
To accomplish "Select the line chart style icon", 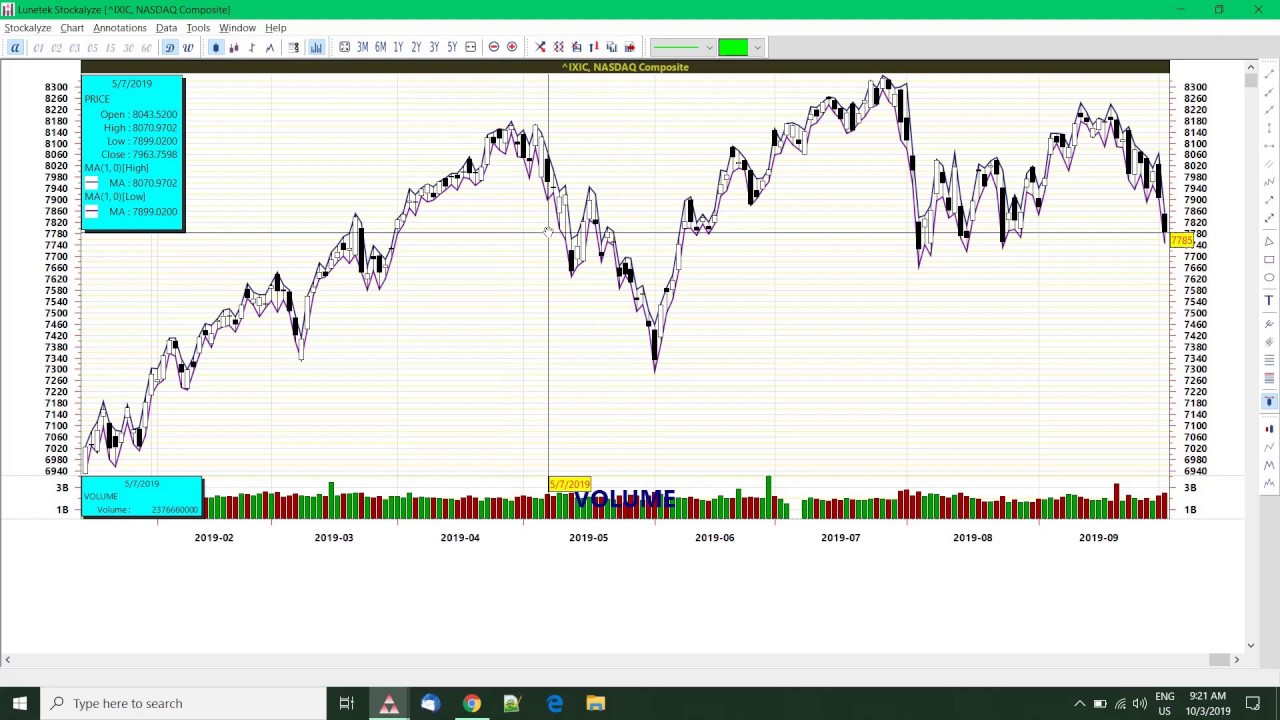I will pyautogui.click(x=269, y=47).
